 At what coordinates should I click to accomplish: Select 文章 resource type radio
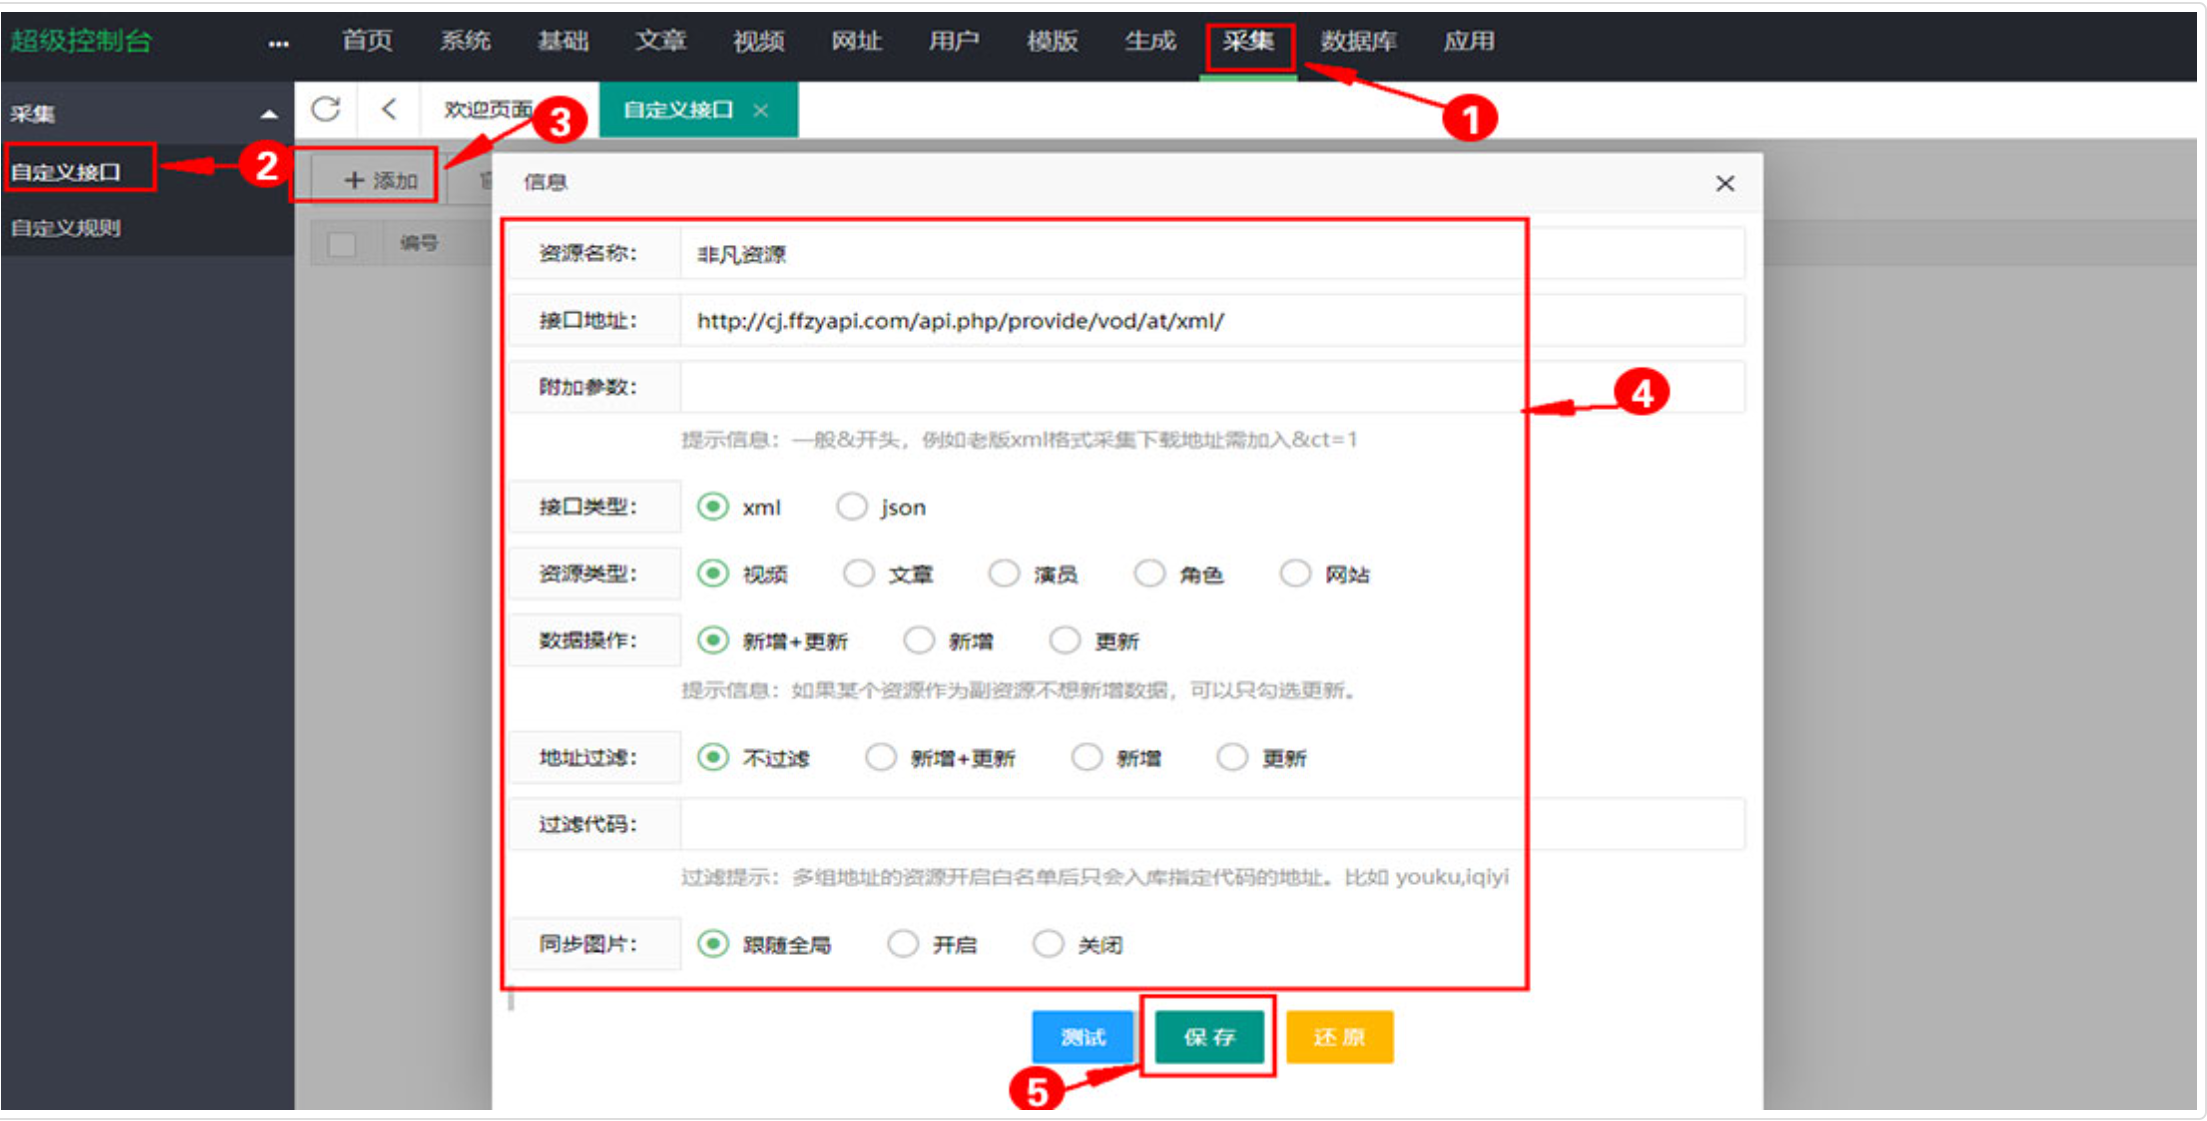click(x=859, y=574)
